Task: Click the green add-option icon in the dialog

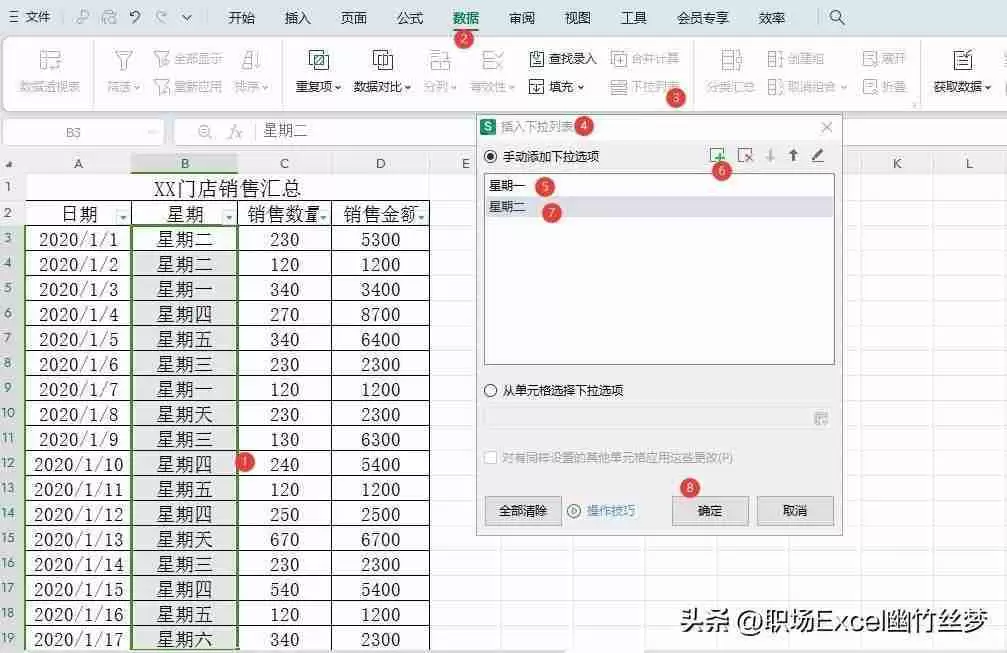Action: coord(718,155)
